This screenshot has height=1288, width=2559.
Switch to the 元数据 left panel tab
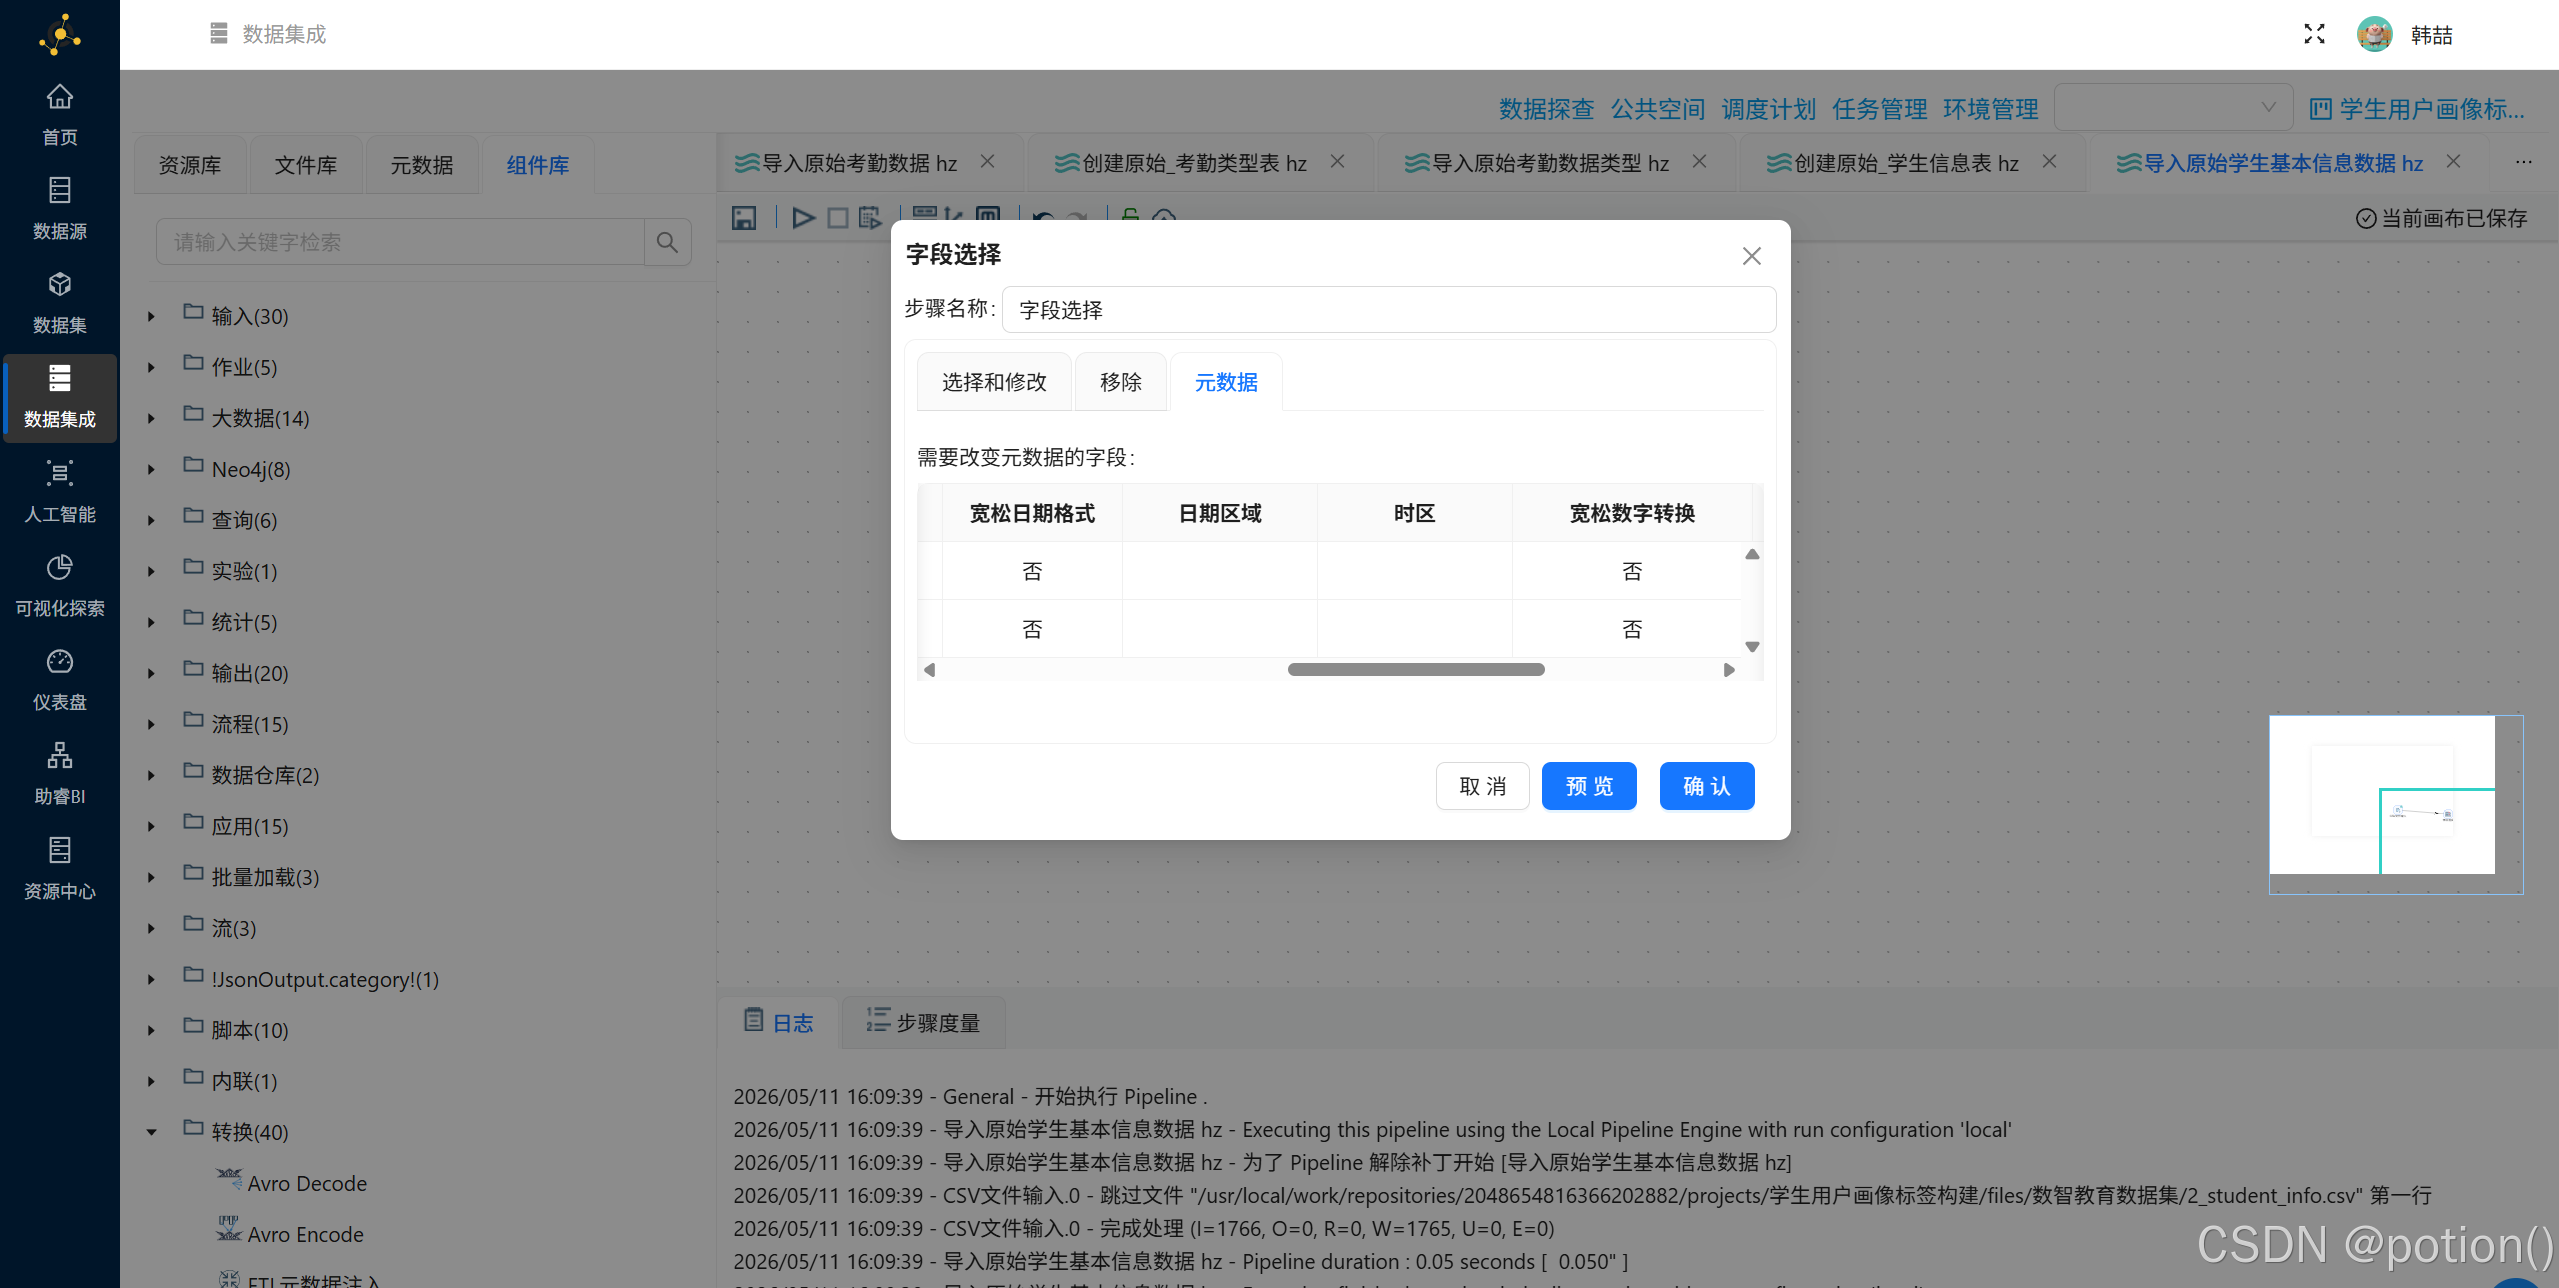click(x=422, y=165)
